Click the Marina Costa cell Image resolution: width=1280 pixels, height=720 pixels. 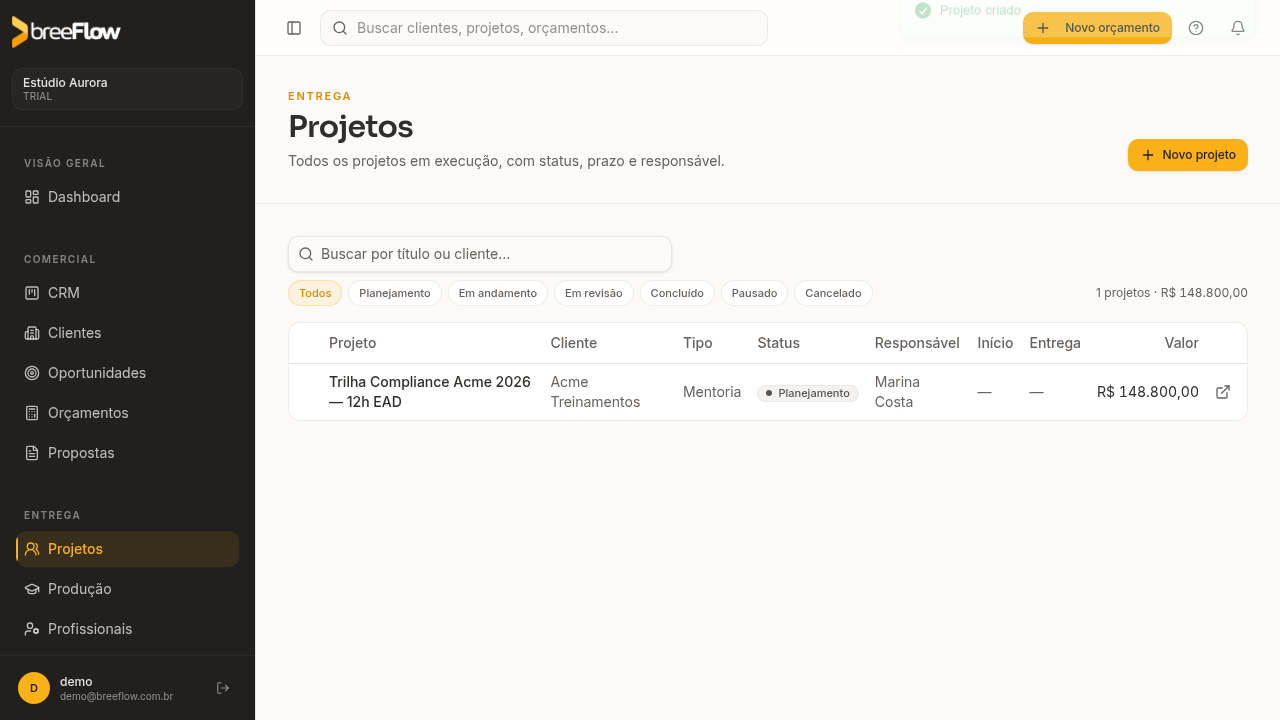897,392
